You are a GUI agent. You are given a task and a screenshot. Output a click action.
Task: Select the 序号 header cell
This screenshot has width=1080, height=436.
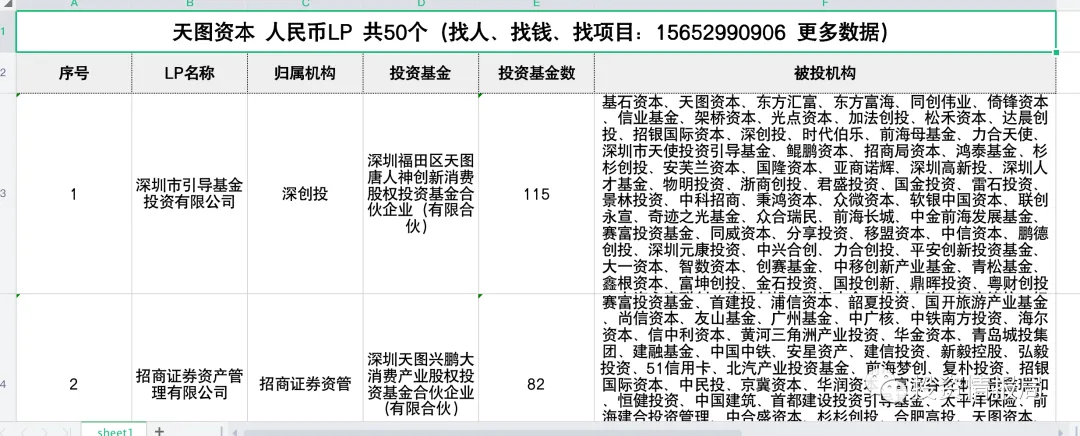coord(74,73)
